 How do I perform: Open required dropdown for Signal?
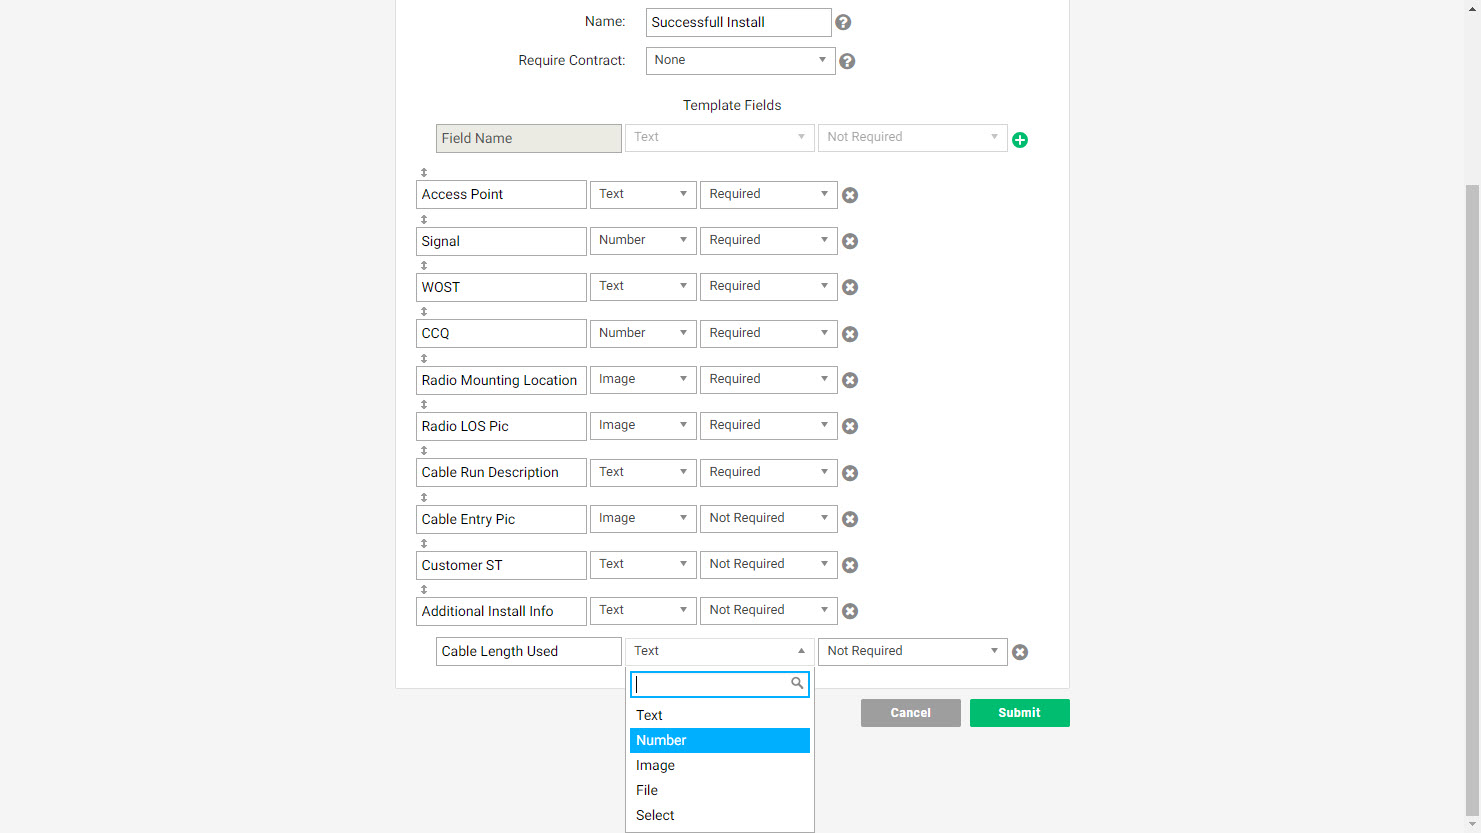[769, 241]
